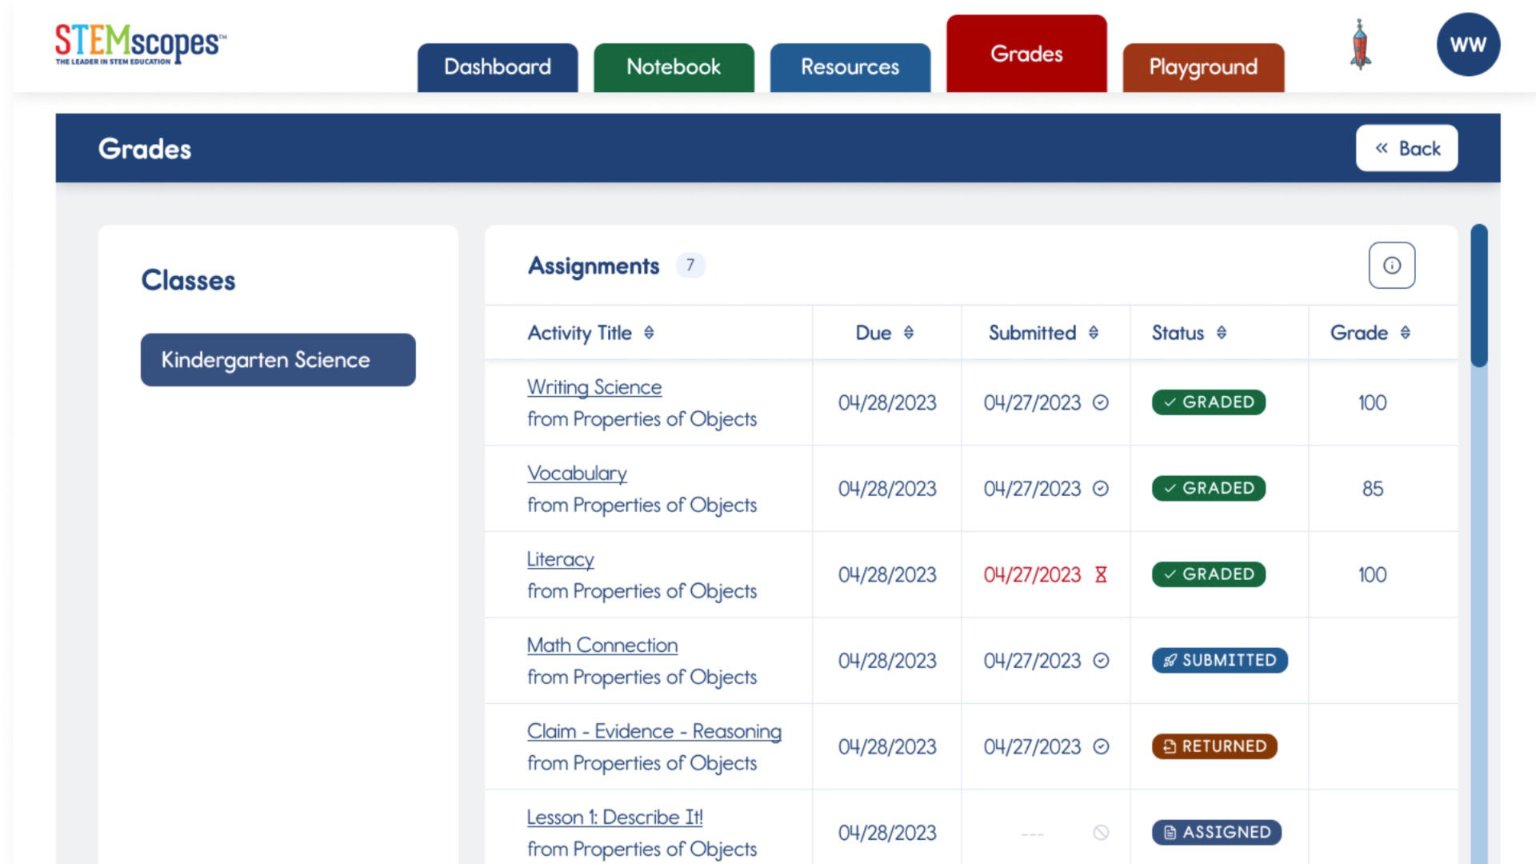
Task: Go to the Playground tab
Action: [x=1202, y=67]
